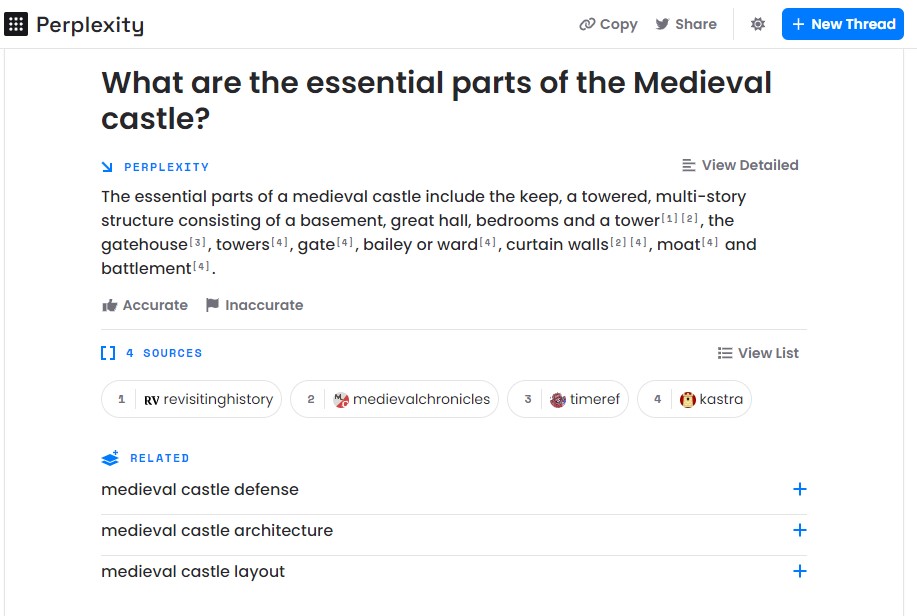Expand medieval castle defense plus icon
917x616 pixels.
point(799,489)
